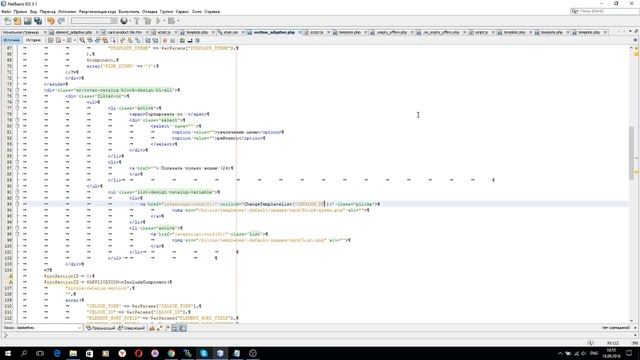The width and height of the screenshot is (640, 360).
Task: Open the project configuration combo box
Action: pyautogui.click(x=93, y=21)
